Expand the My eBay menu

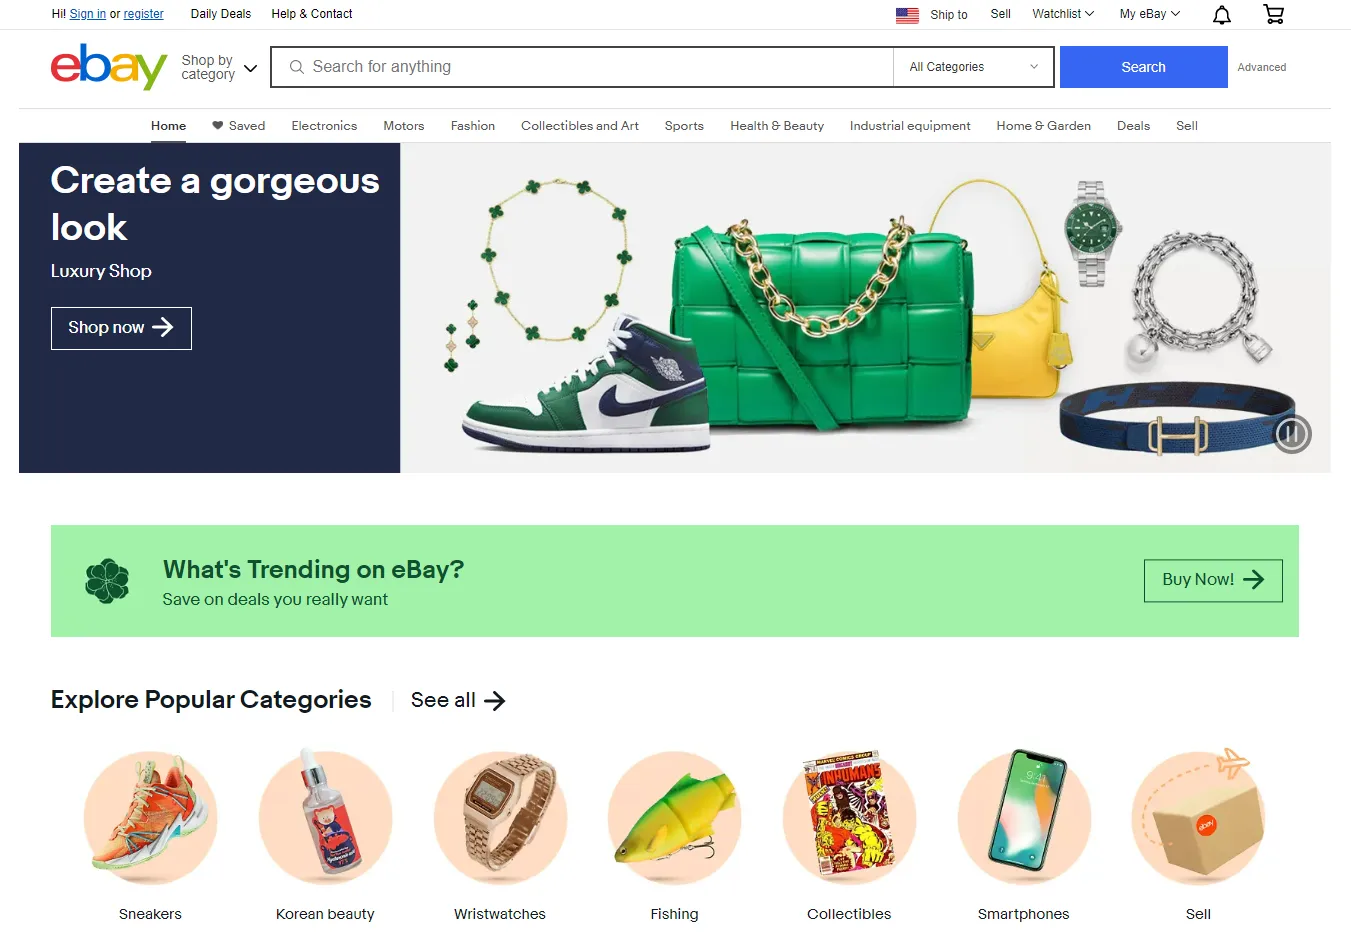point(1150,14)
